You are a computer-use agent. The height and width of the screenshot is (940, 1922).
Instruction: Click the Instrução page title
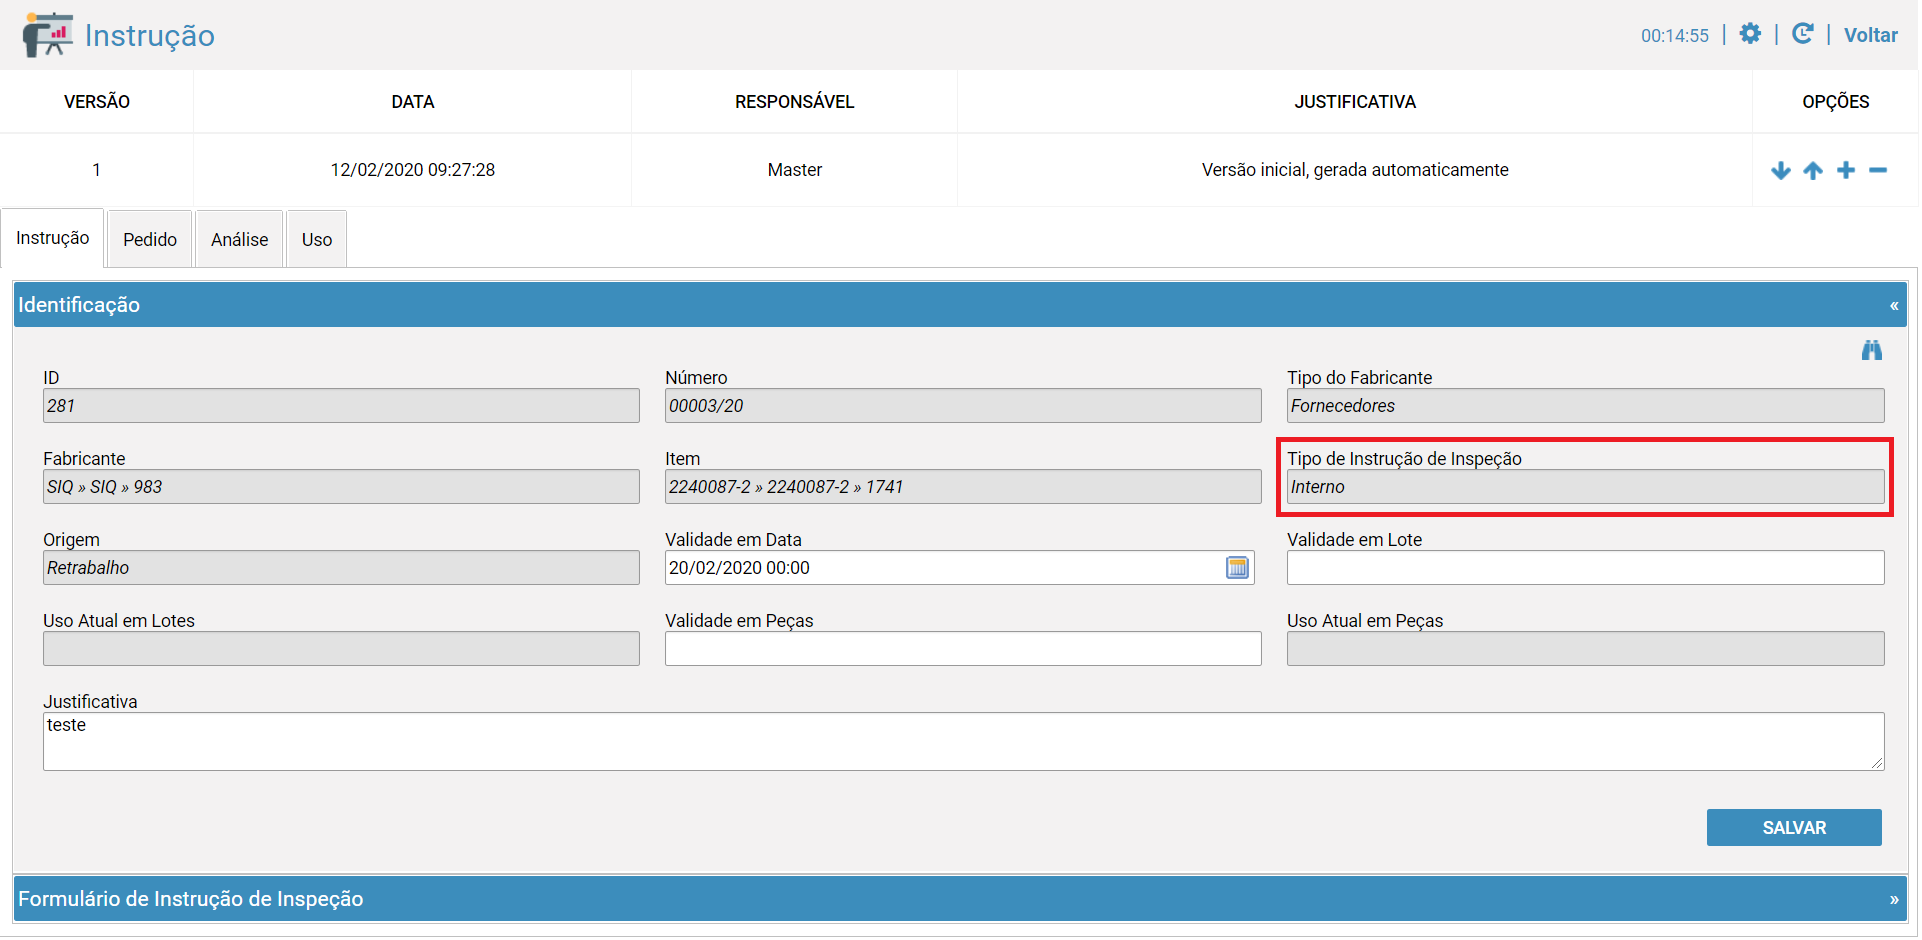(150, 36)
